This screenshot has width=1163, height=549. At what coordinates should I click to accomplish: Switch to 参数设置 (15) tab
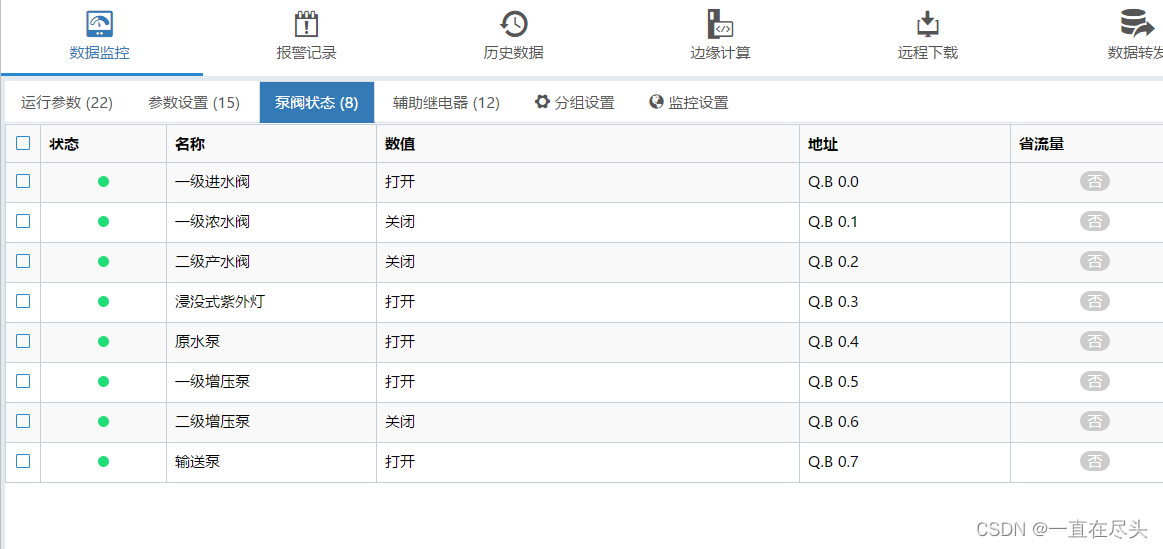coord(194,102)
